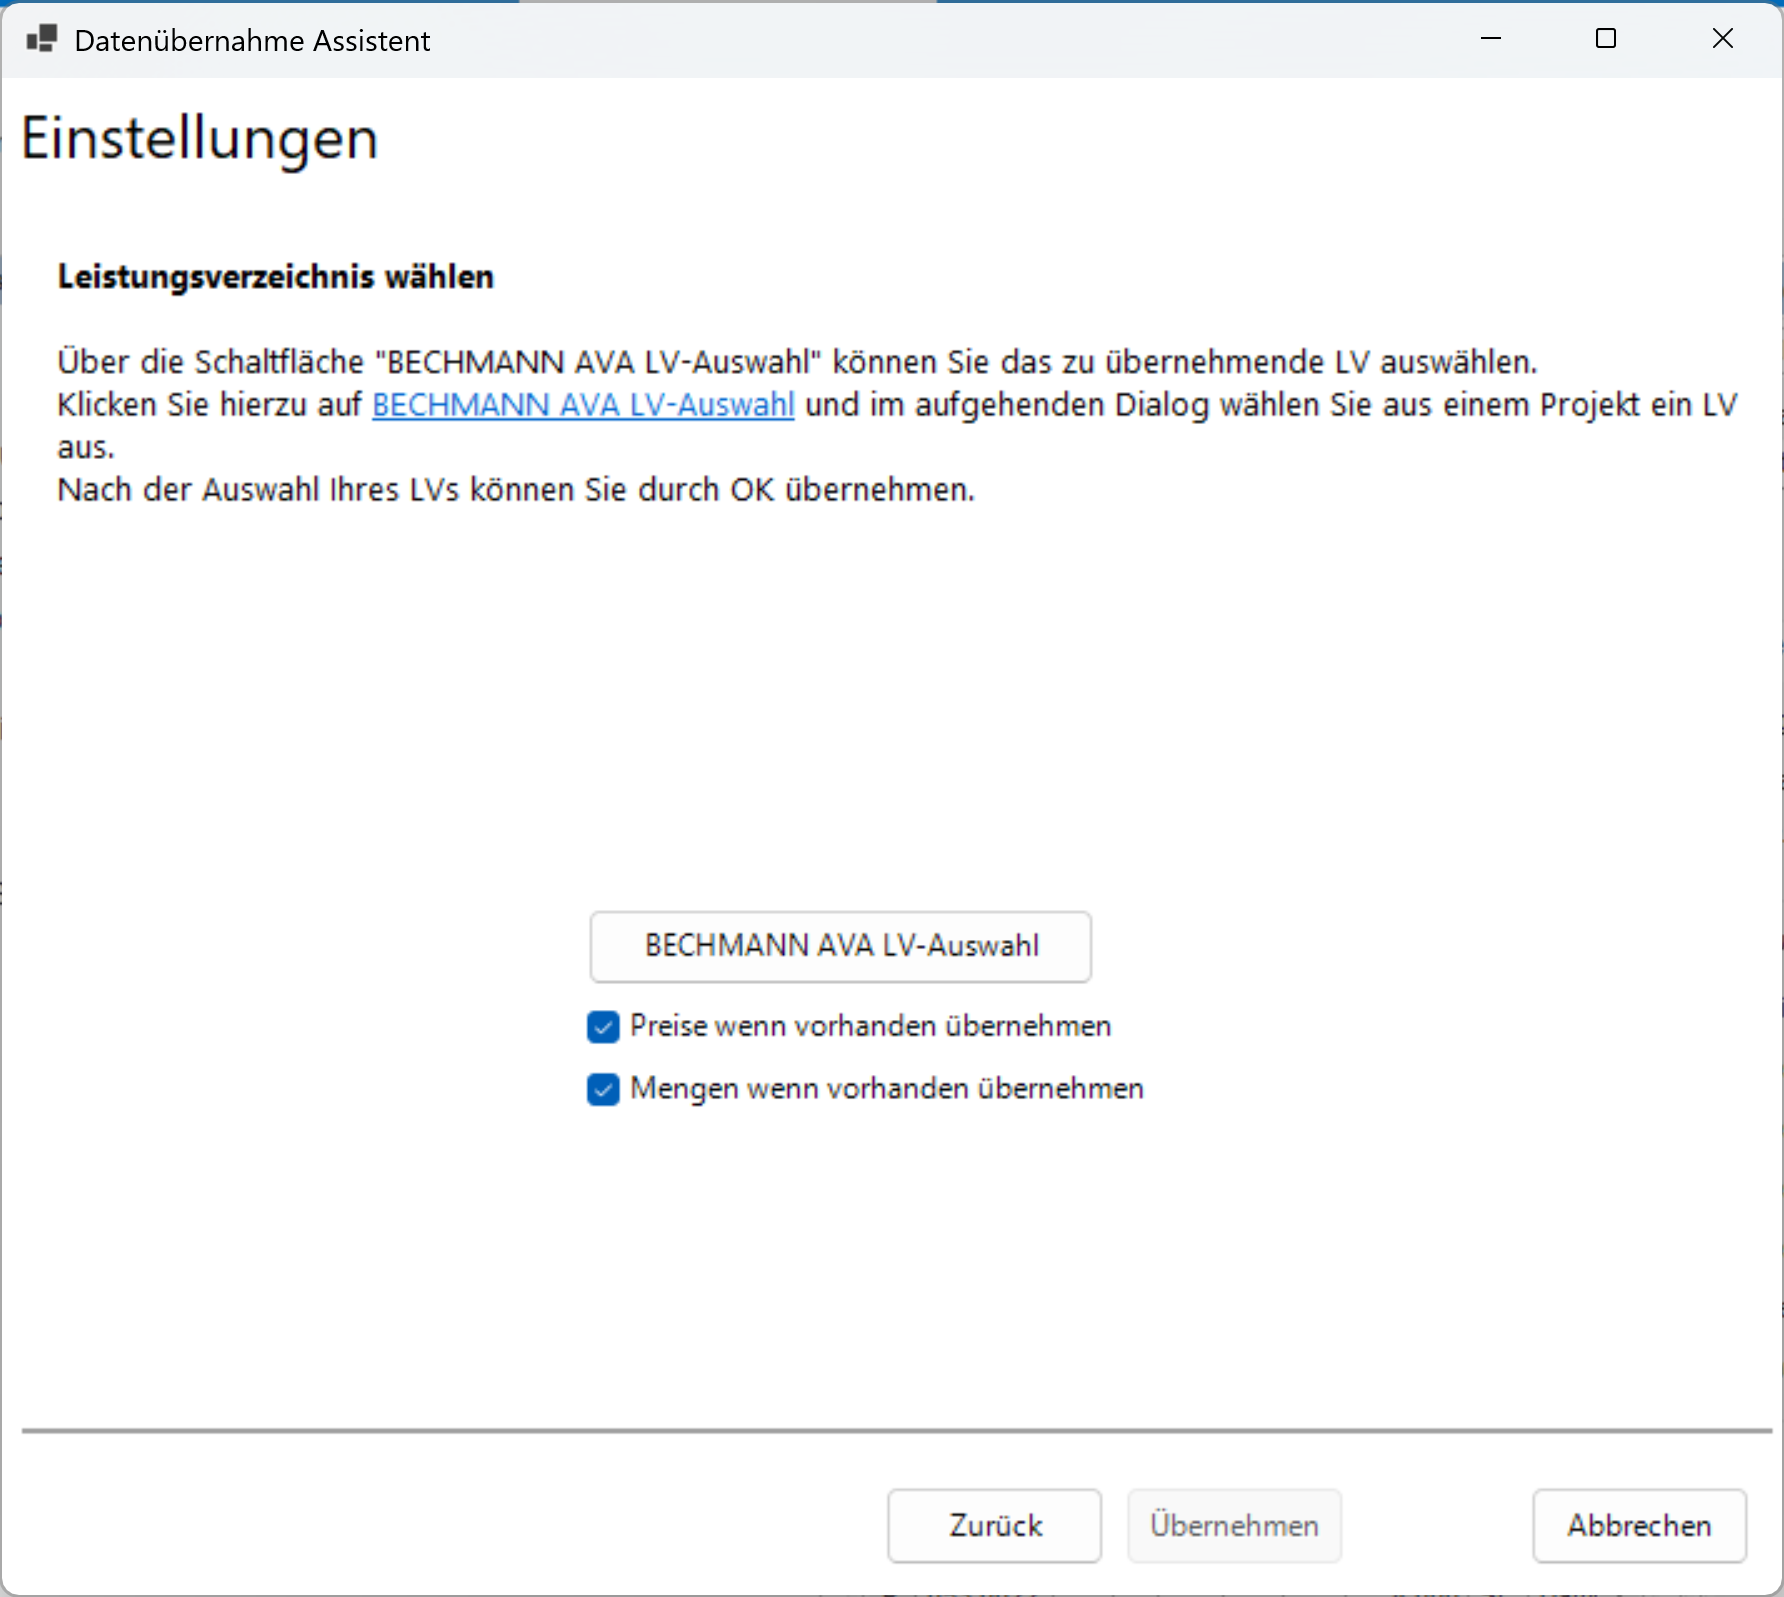This screenshot has height=1597, width=1784.
Task: Click the horizontal separator above the footer buttons
Action: pos(896,1431)
